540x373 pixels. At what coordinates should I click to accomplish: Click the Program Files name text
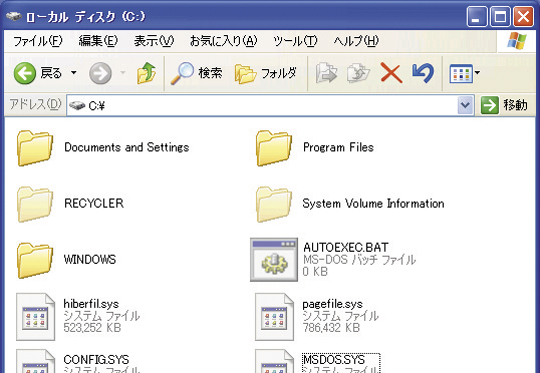click(338, 147)
